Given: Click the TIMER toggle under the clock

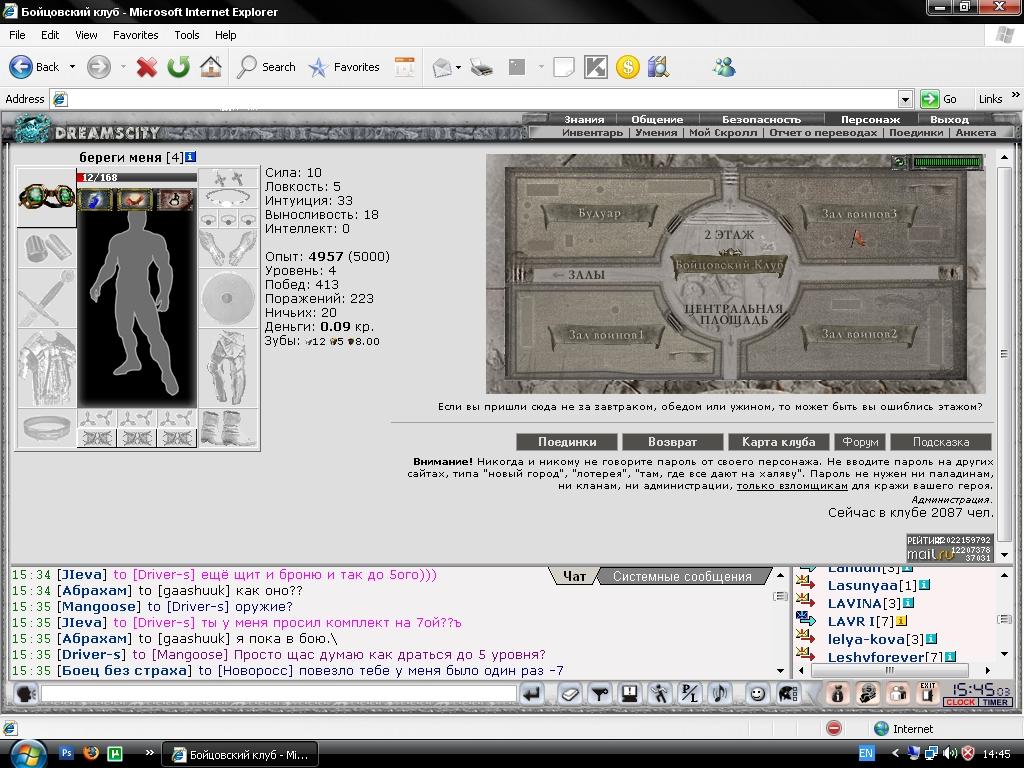Looking at the screenshot, I should pos(995,702).
